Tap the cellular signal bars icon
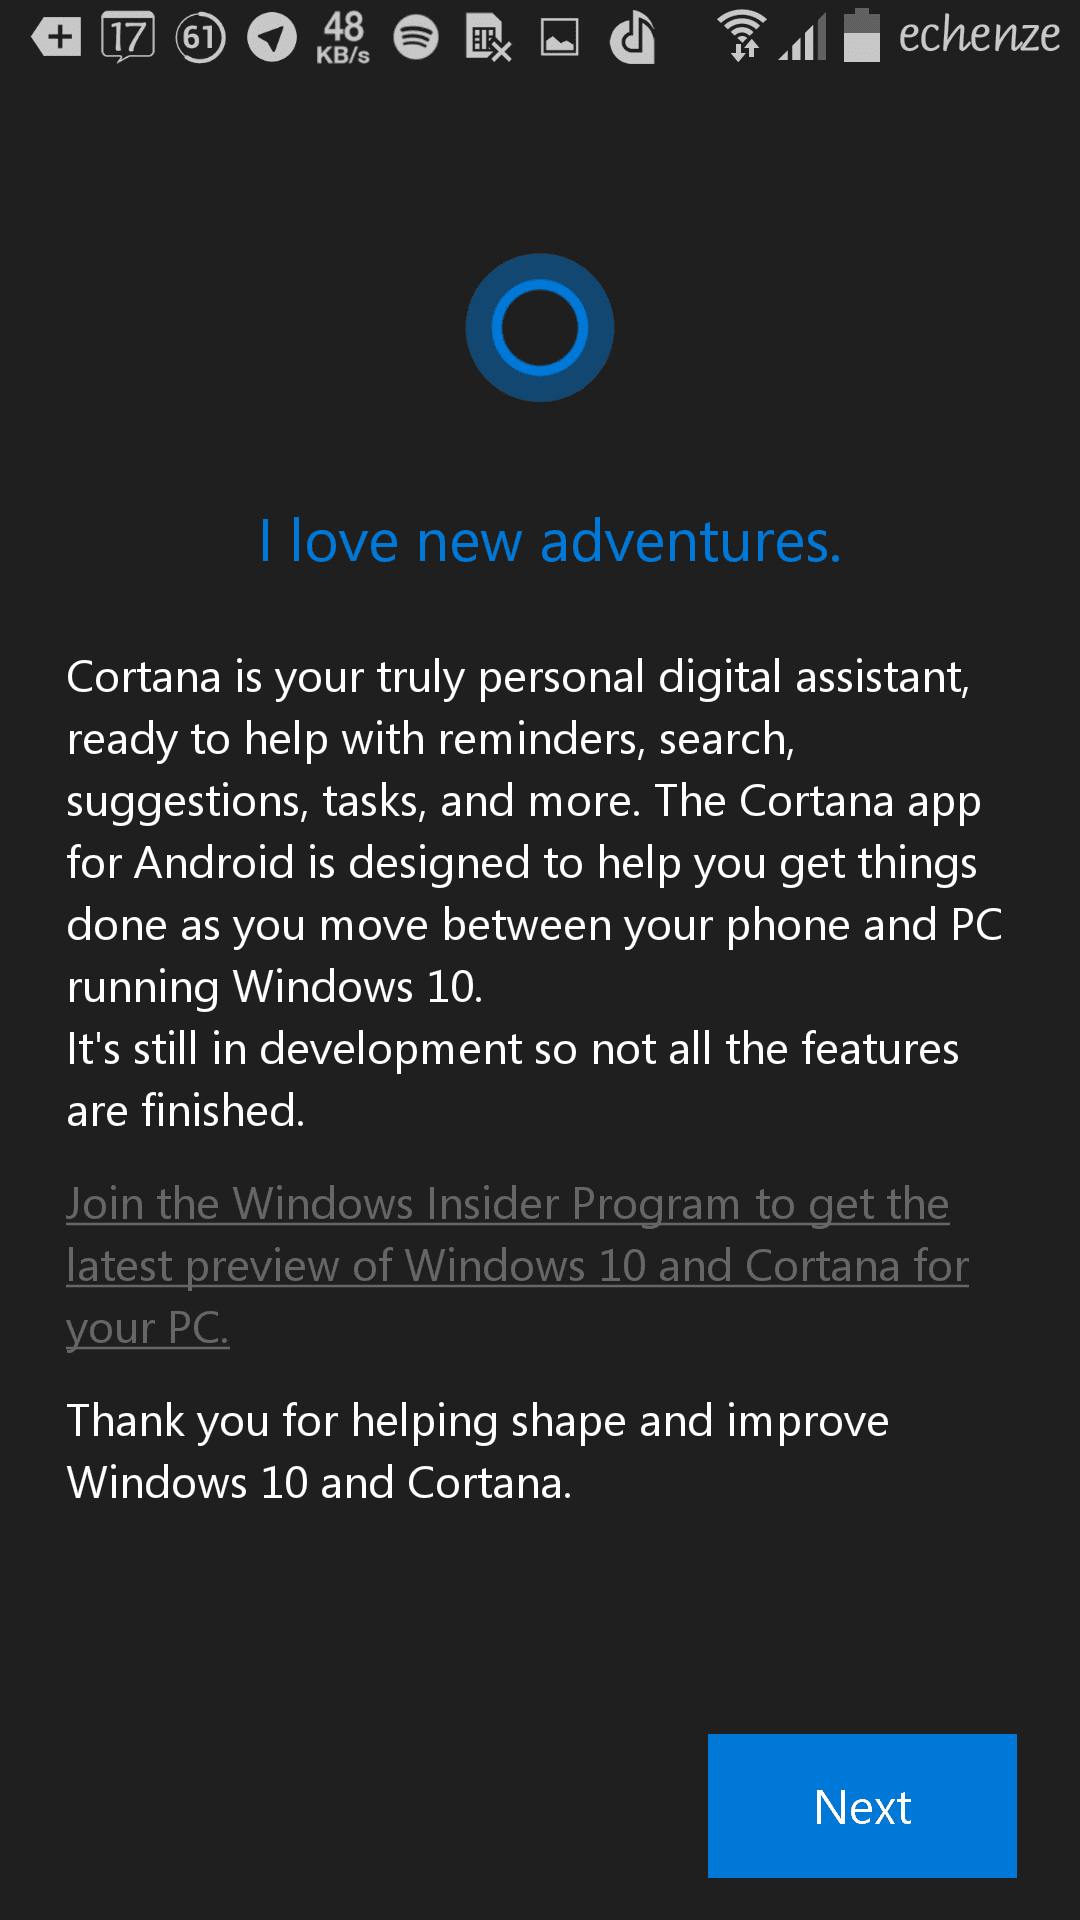This screenshot has height=1920, width=1080. point(803,38)
